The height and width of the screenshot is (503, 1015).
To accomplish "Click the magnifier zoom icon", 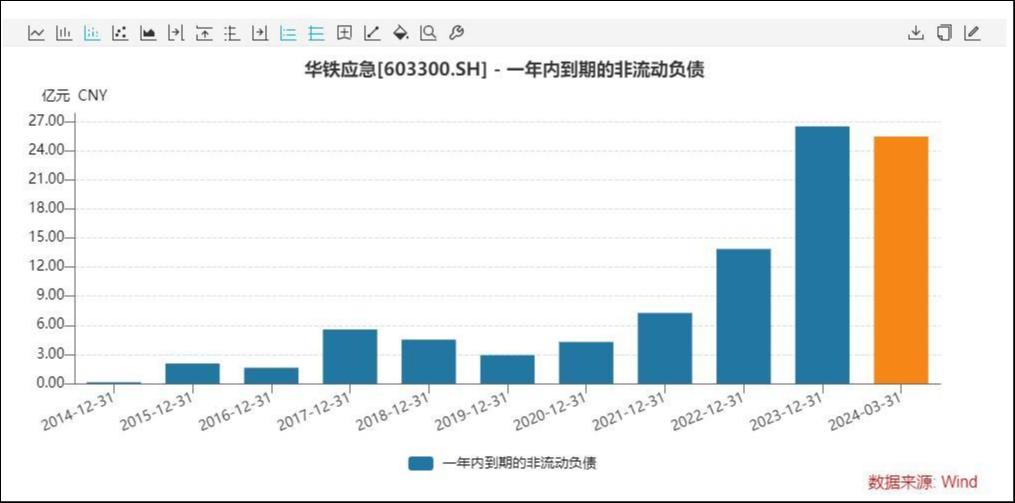I will [428, 33].
